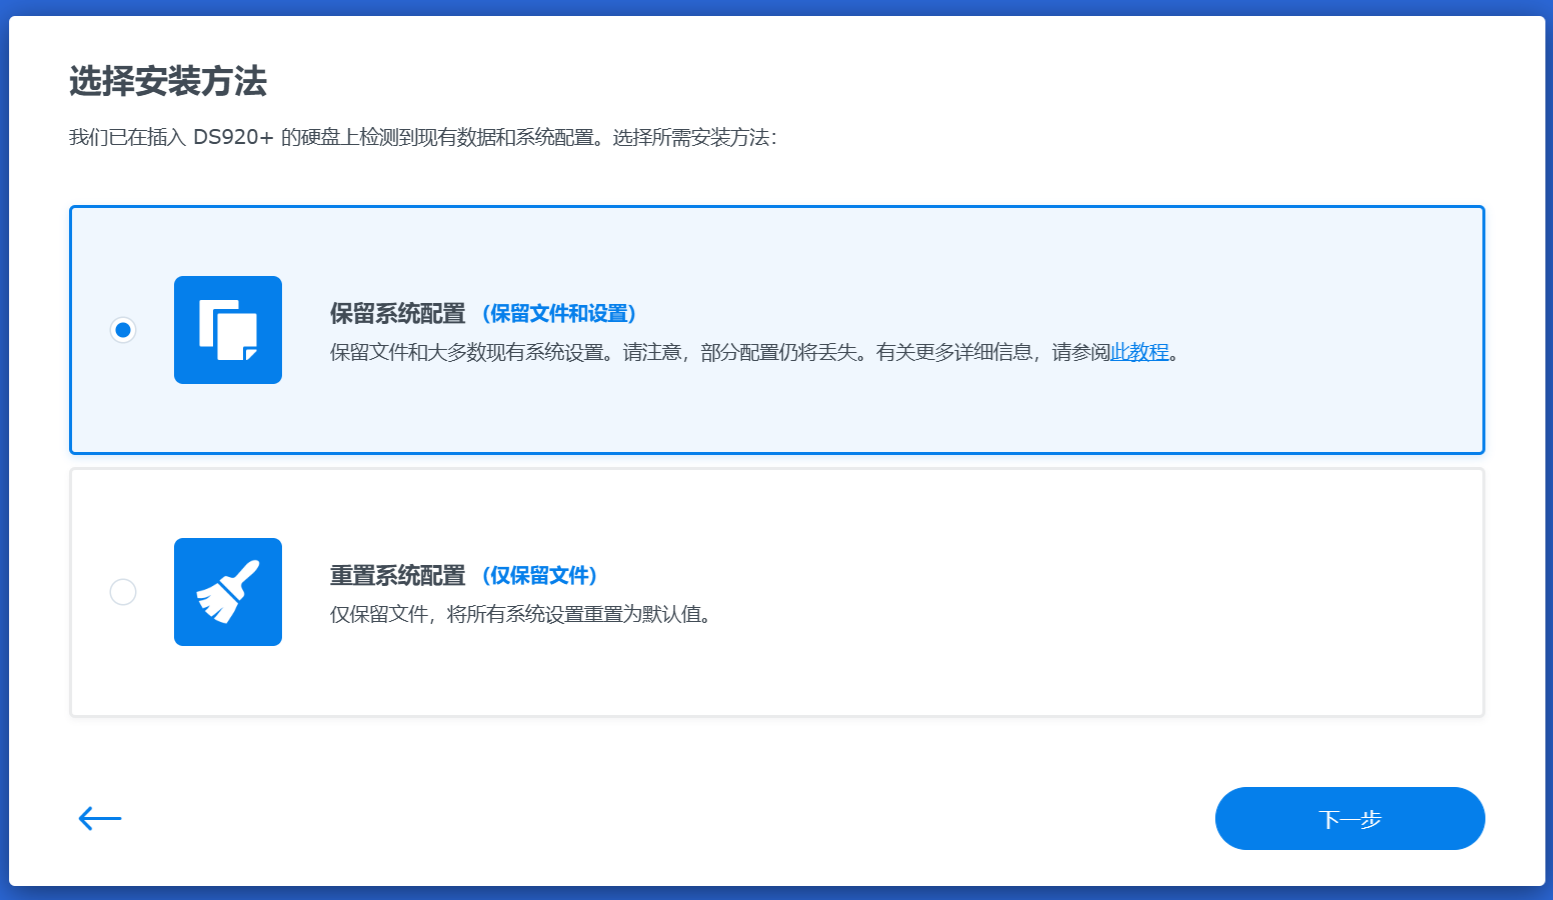Click the broom reset icon
1553x900 pixels.
pos(228,592)
